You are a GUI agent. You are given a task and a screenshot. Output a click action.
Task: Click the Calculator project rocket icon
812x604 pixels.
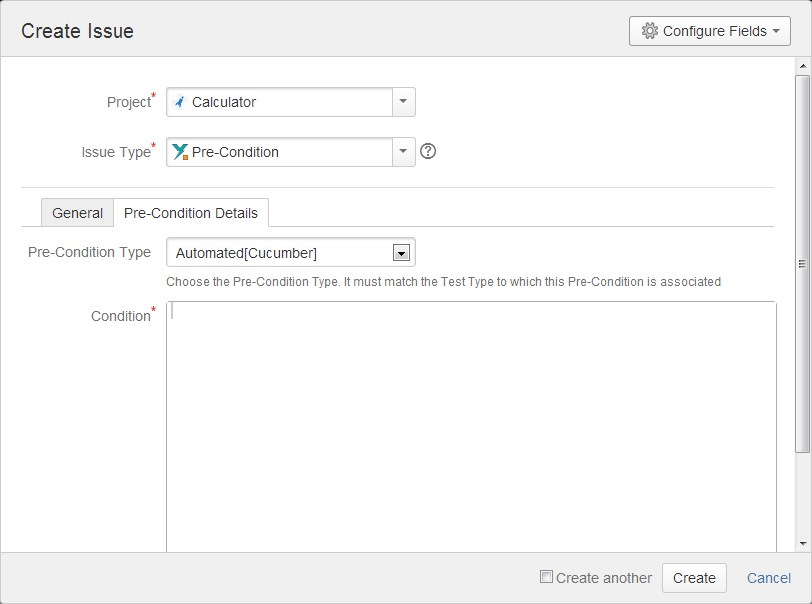coord(179,102)
